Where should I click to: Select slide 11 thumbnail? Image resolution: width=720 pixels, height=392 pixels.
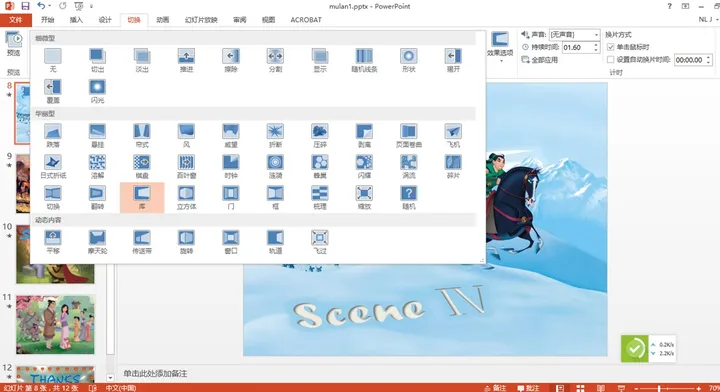pyautogui.click(x=55, y=325)
